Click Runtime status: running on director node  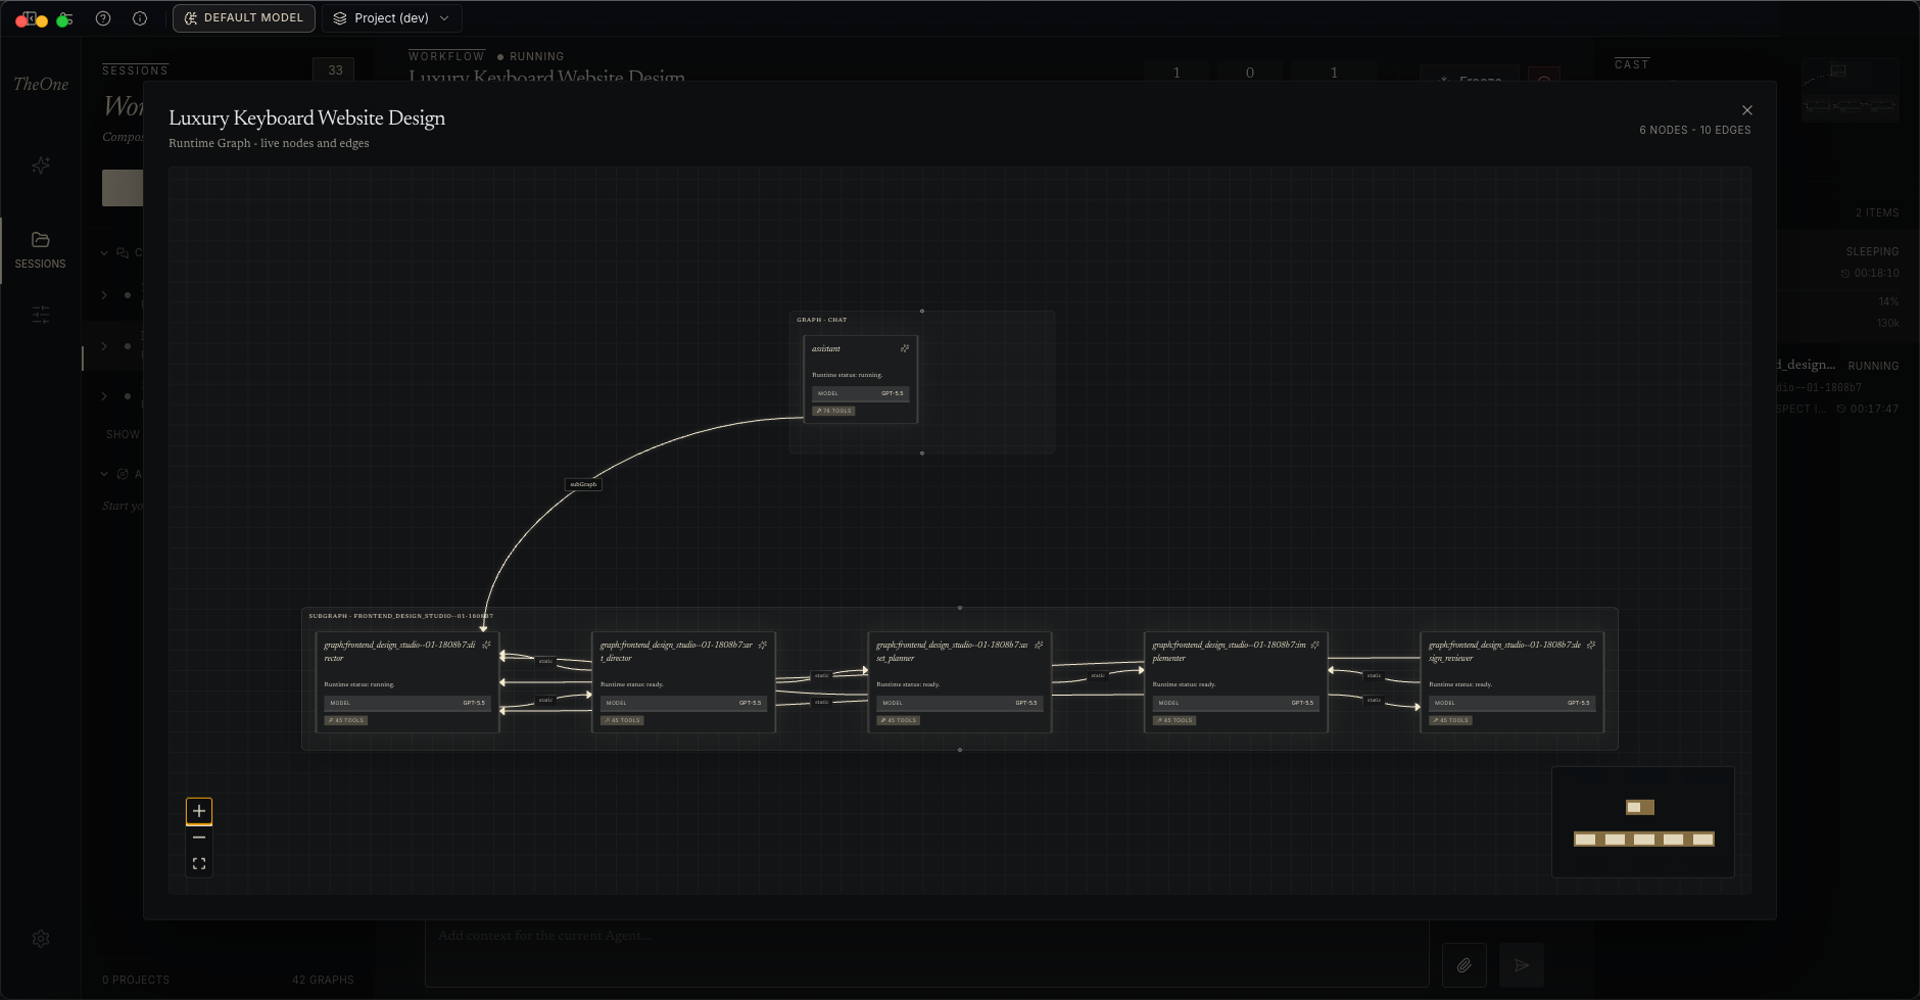pos(359,684)
